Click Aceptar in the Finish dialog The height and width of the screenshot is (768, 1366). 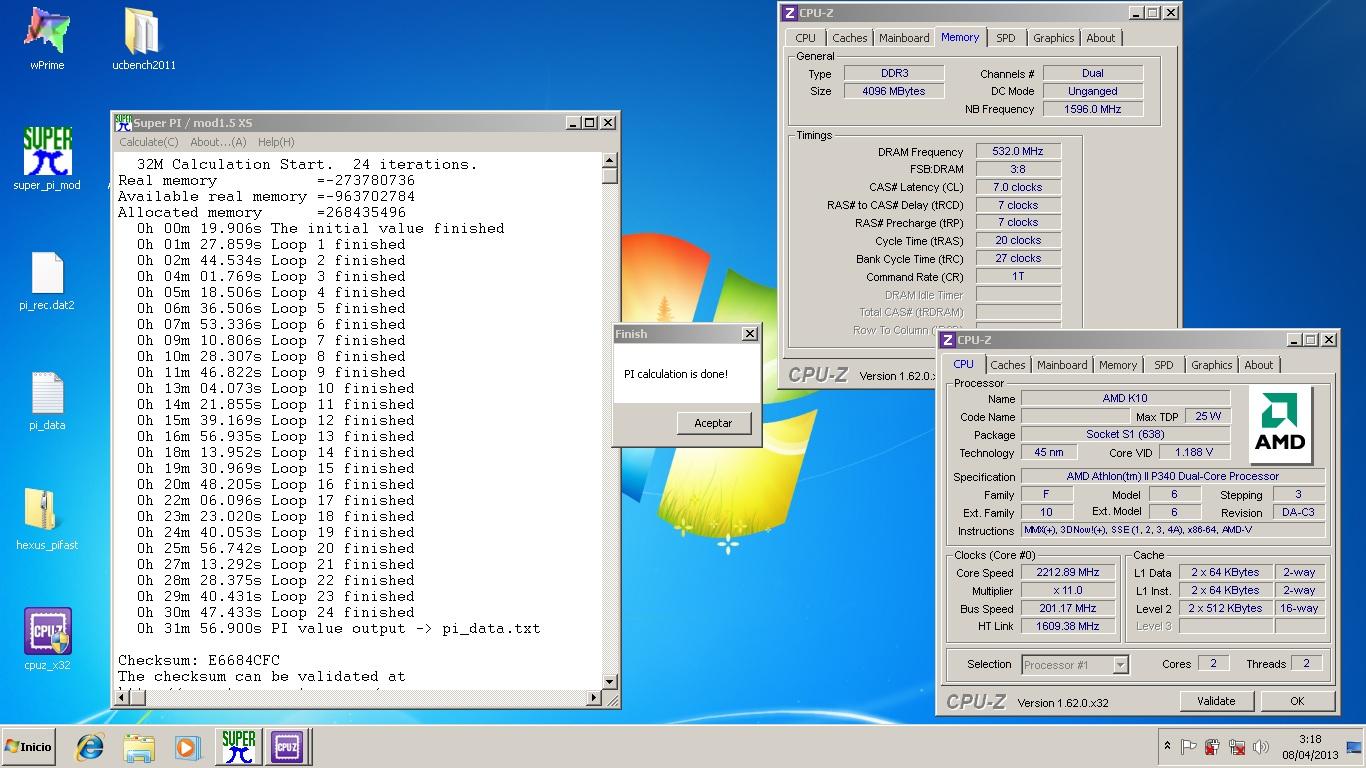pos(713,423)
